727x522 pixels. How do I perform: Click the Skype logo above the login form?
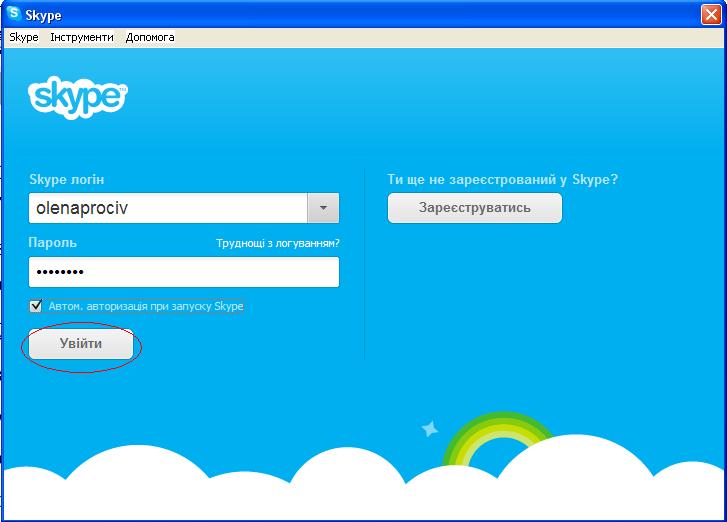pos(78,97)
